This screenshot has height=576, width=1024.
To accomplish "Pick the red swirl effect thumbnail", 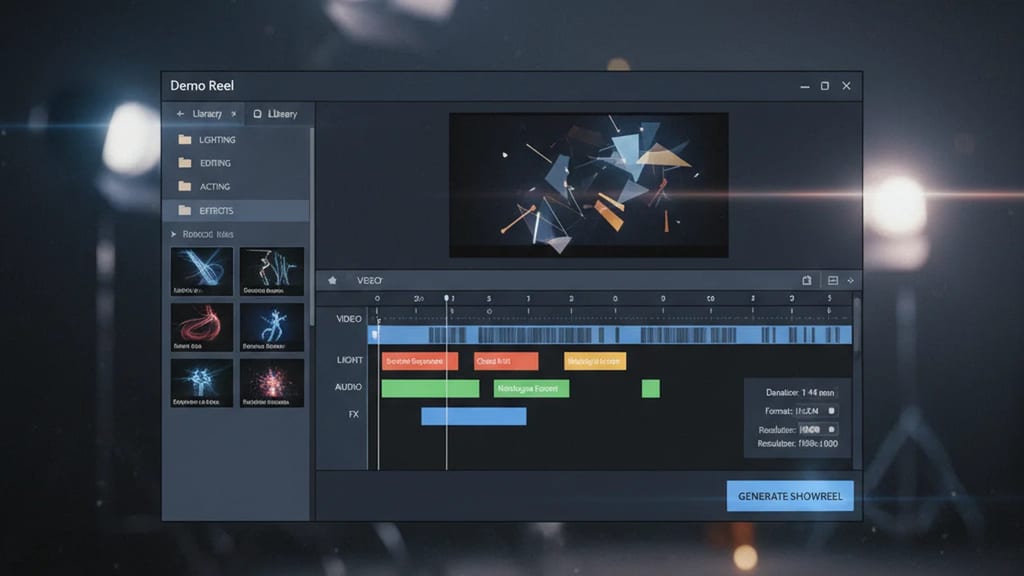I will [x=202, y=327].
